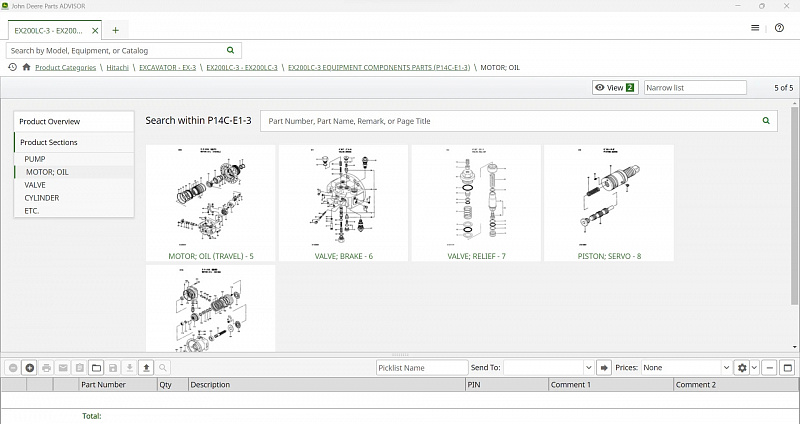Screen dimensions: 800x424
Task: Click the clipboard paste icon in picklist toolbar
Action: [x=80, y=367]
